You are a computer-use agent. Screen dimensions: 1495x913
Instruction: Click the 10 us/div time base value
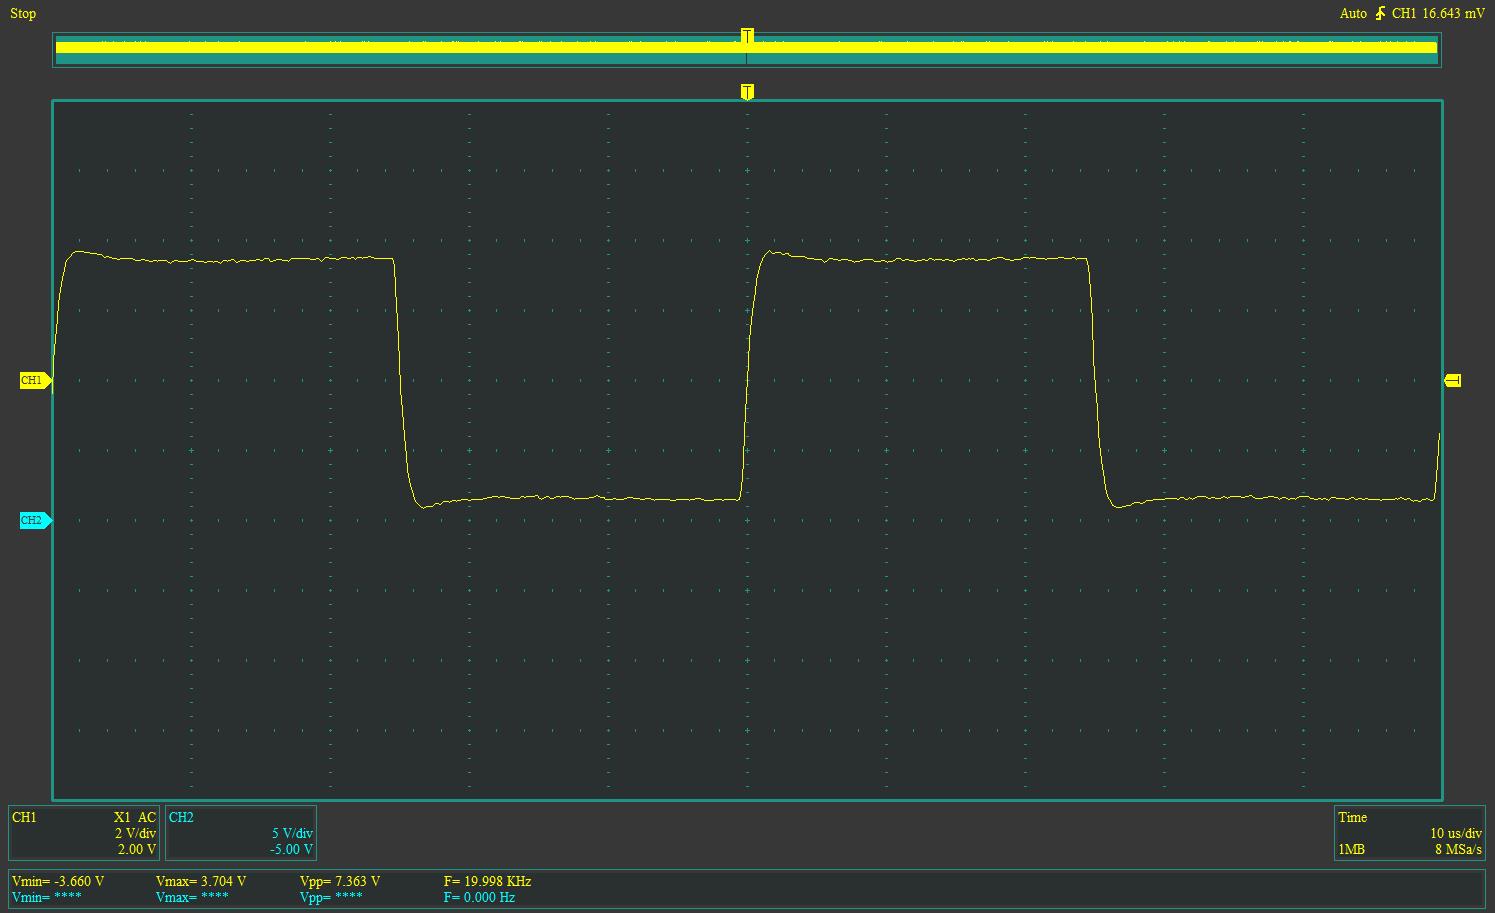pos(1456,833)
